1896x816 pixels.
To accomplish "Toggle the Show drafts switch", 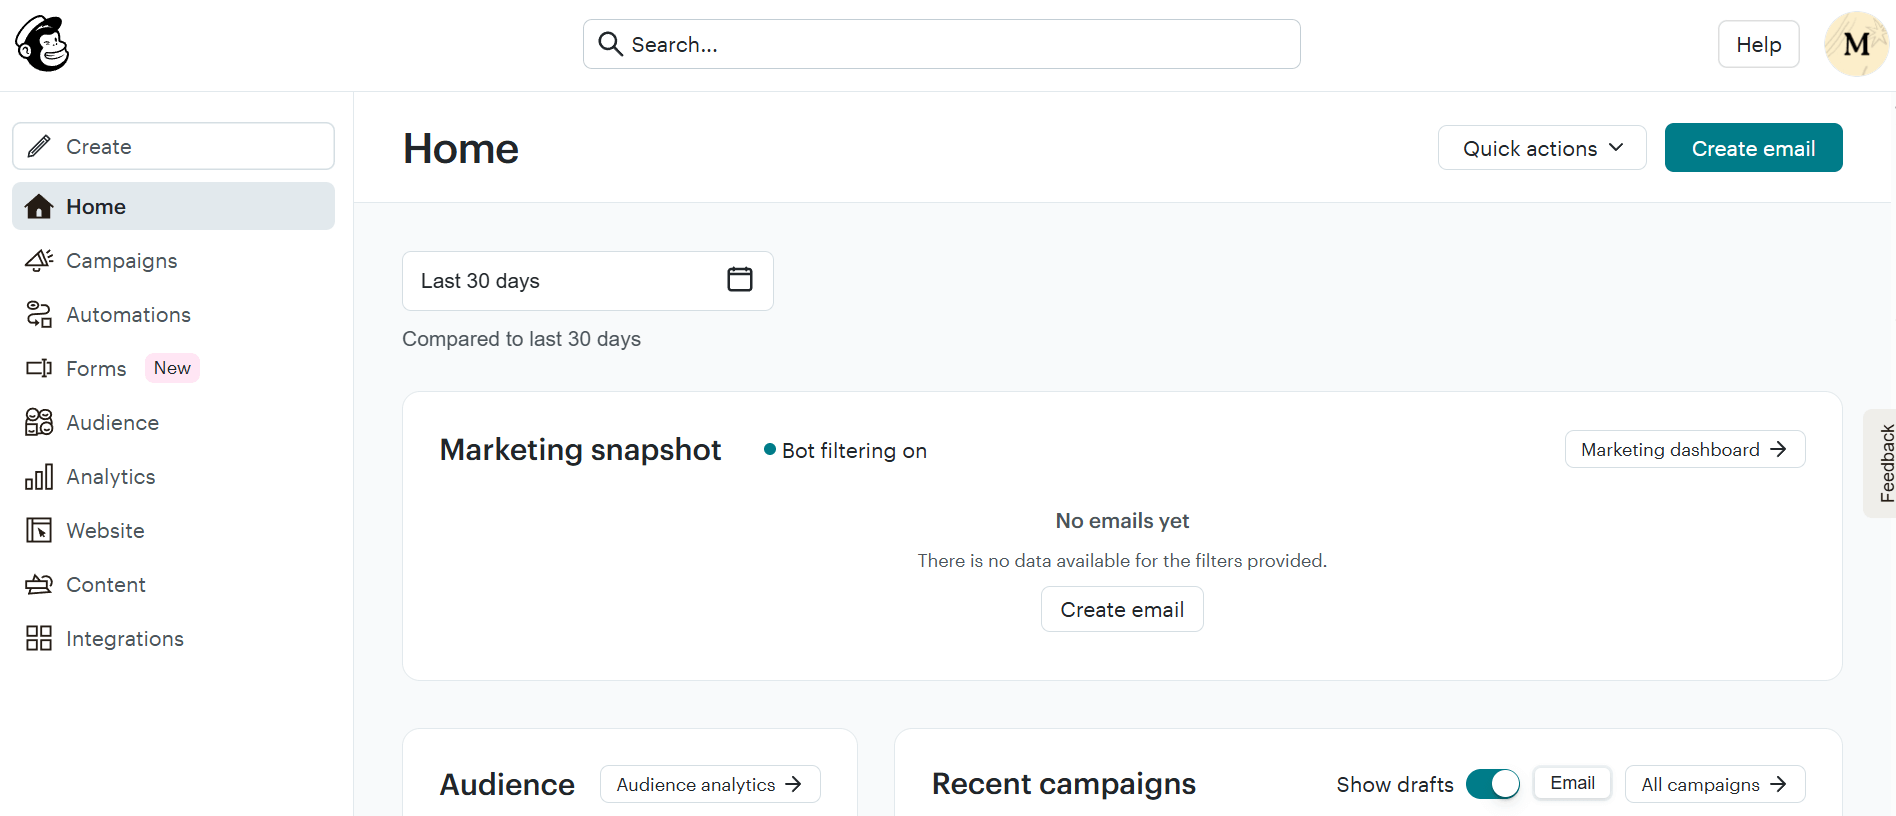I will (1492, 784).
